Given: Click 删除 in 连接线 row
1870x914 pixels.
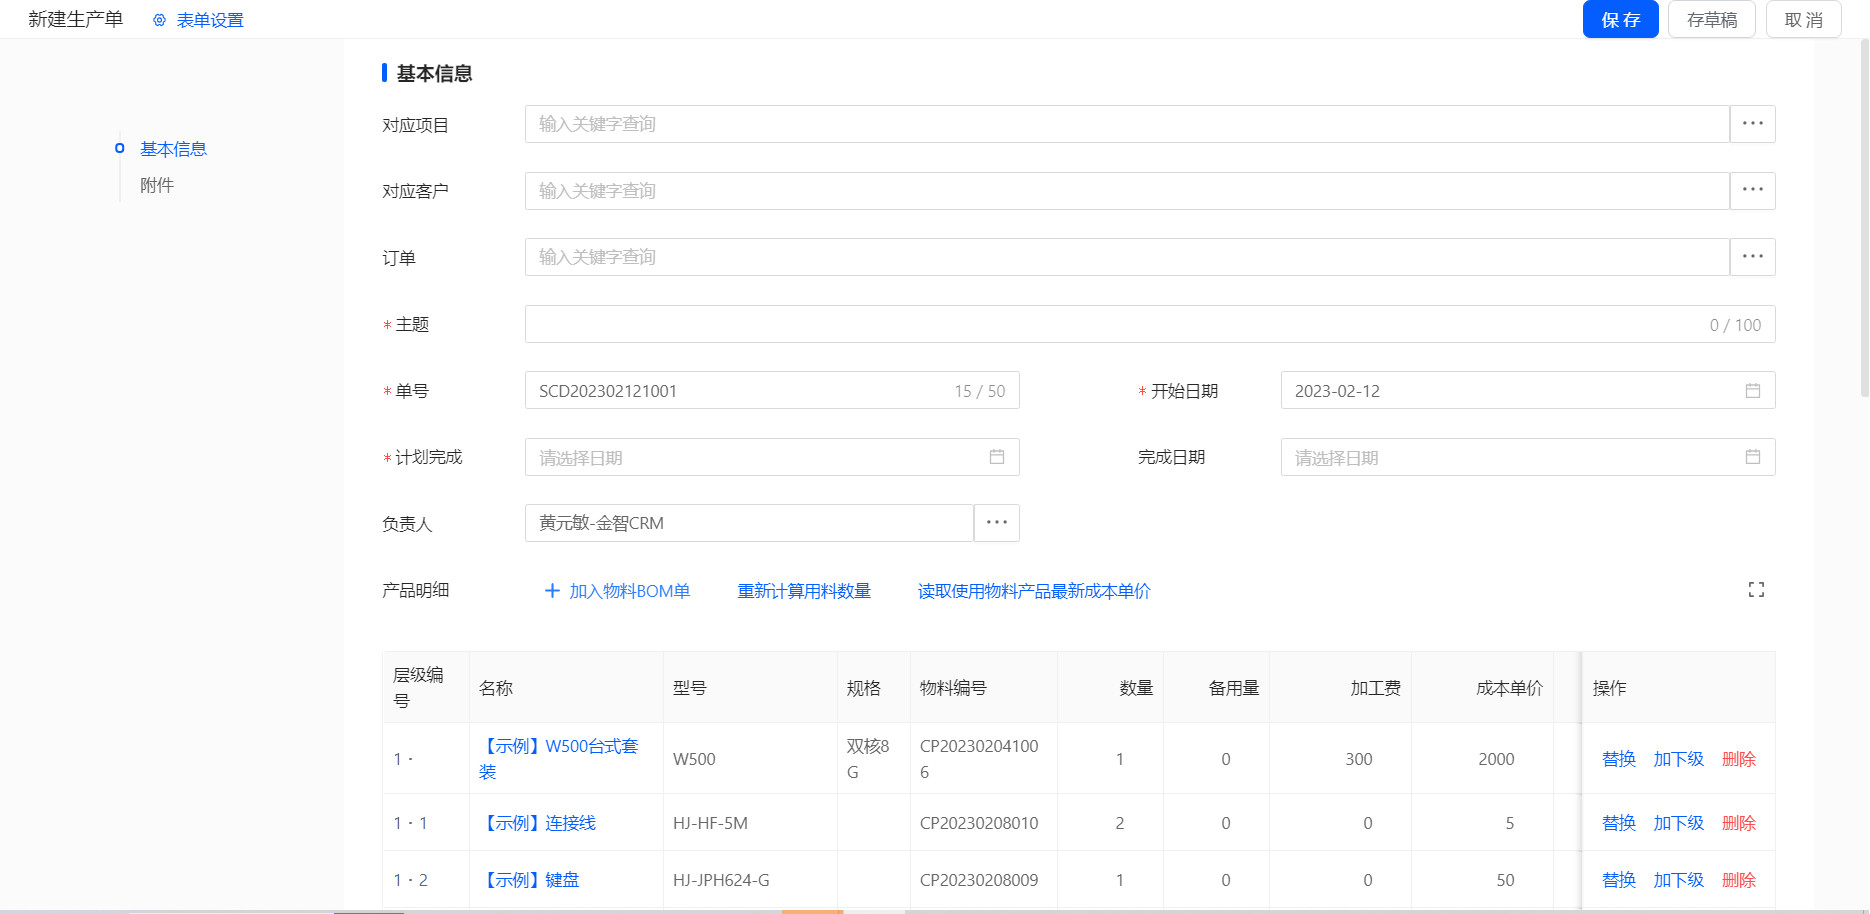Looking at the screenshot, I should [1739, 823].
